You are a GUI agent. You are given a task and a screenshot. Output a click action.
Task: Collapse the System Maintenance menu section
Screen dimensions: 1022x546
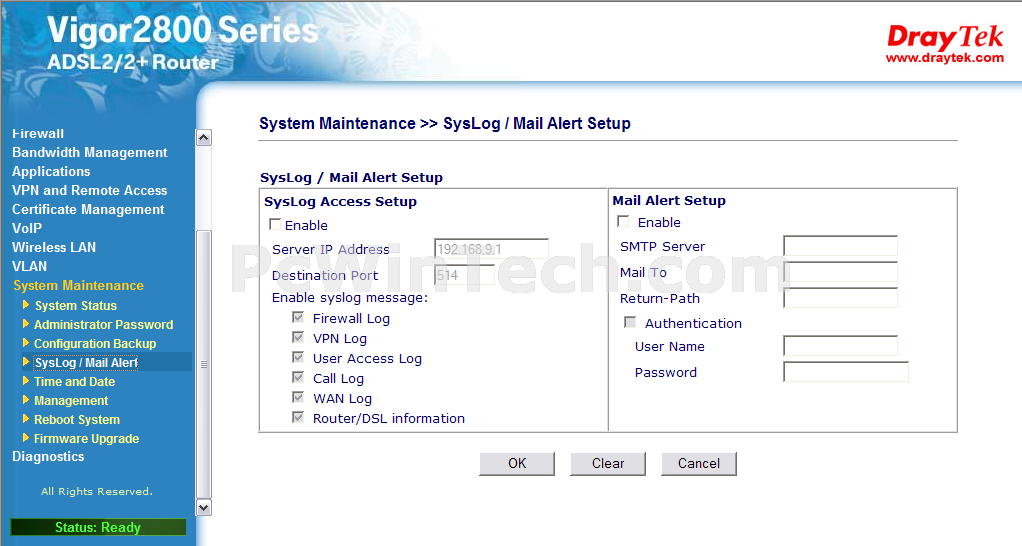click(x=78, y=285)
